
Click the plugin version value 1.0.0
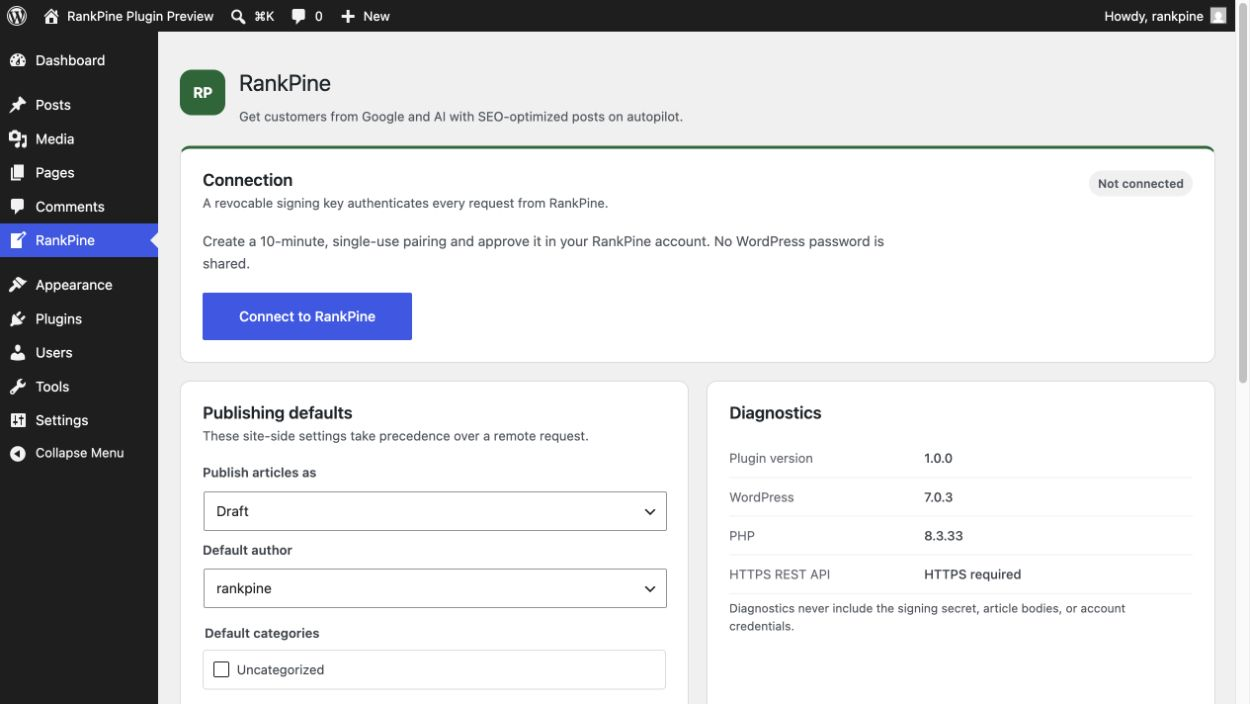point(938,458)
